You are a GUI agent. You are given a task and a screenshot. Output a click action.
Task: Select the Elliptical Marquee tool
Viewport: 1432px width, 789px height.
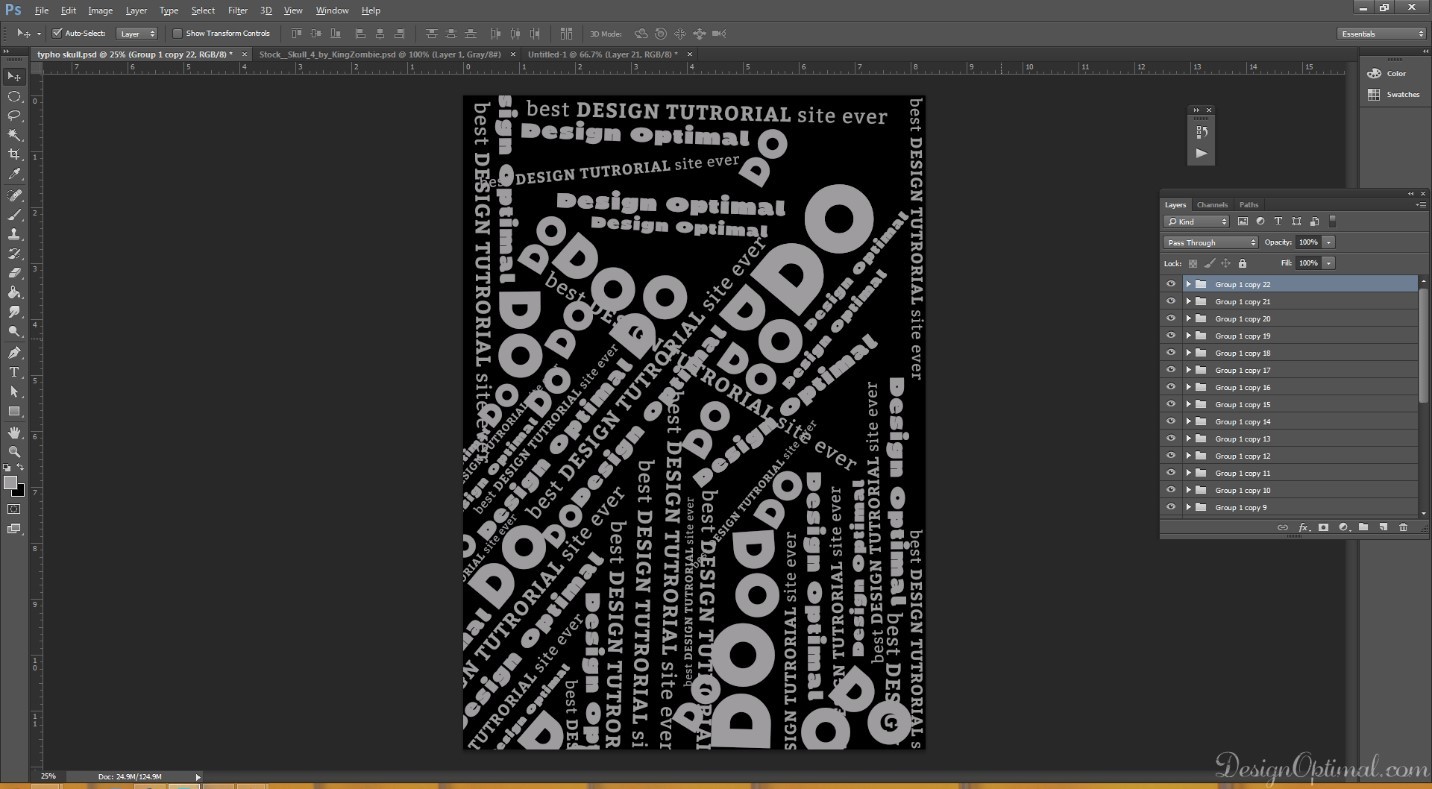point(14,97)
